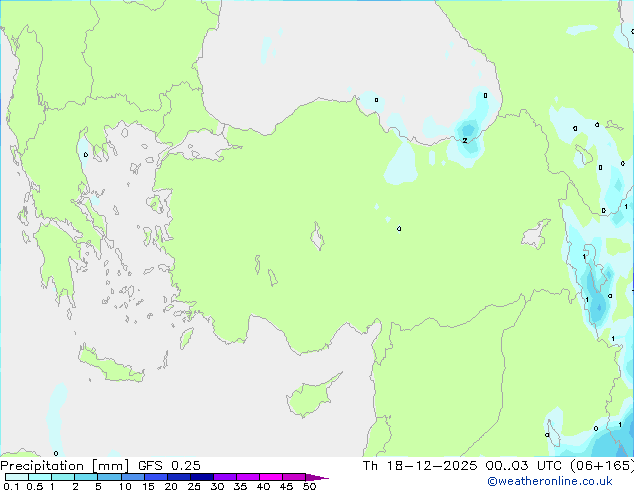This screenshot has height=490, width=634.
Task: Select the 30–35 mm purple legend swatch
Action: (224, 477)
